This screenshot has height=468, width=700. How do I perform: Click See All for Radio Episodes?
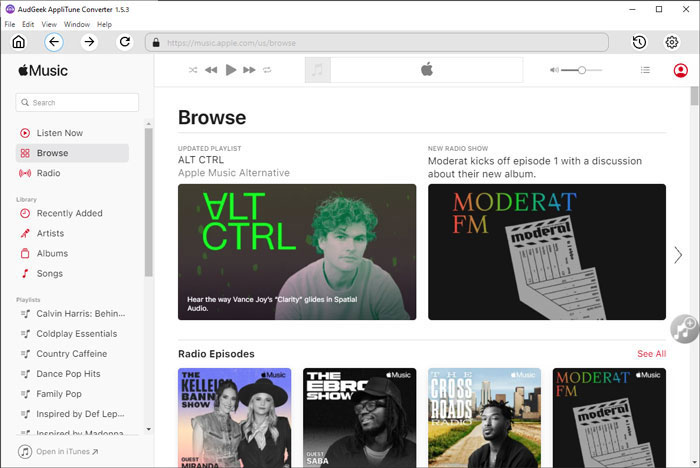coord(651,354)
